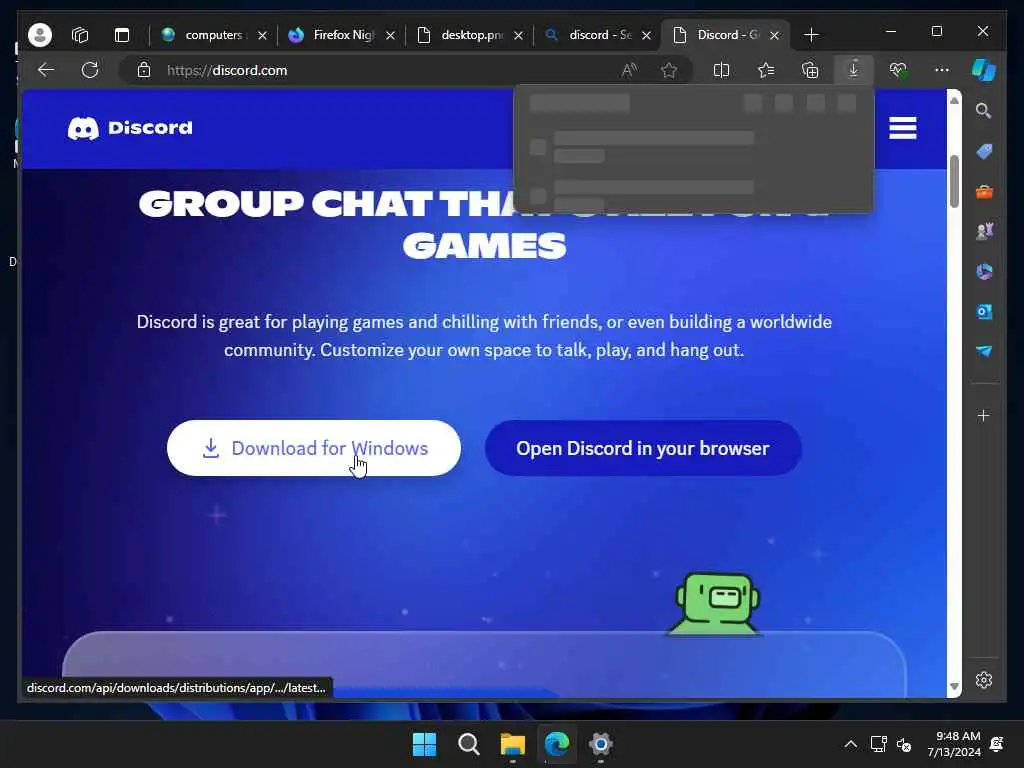
Task: Open the sidebar Shopping tag icon
Action: (984, 152)
